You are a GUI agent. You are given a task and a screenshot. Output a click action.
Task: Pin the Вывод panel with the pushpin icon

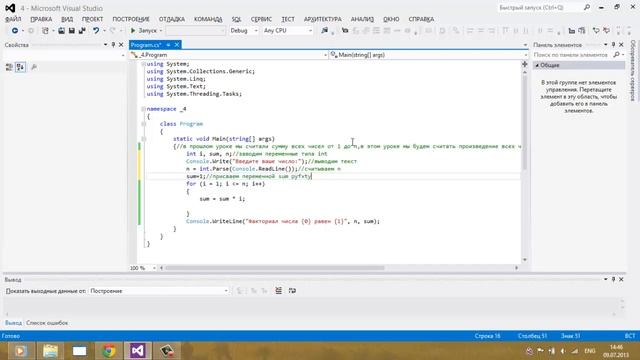(613, 280)
